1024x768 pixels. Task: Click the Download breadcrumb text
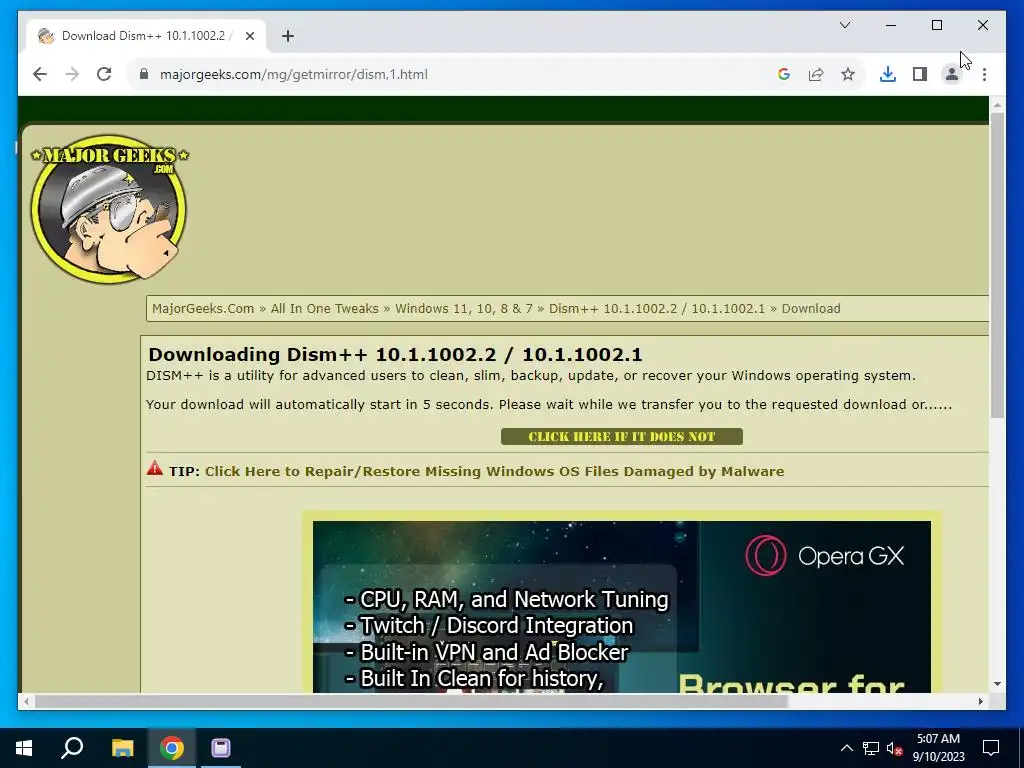point(810,308)
